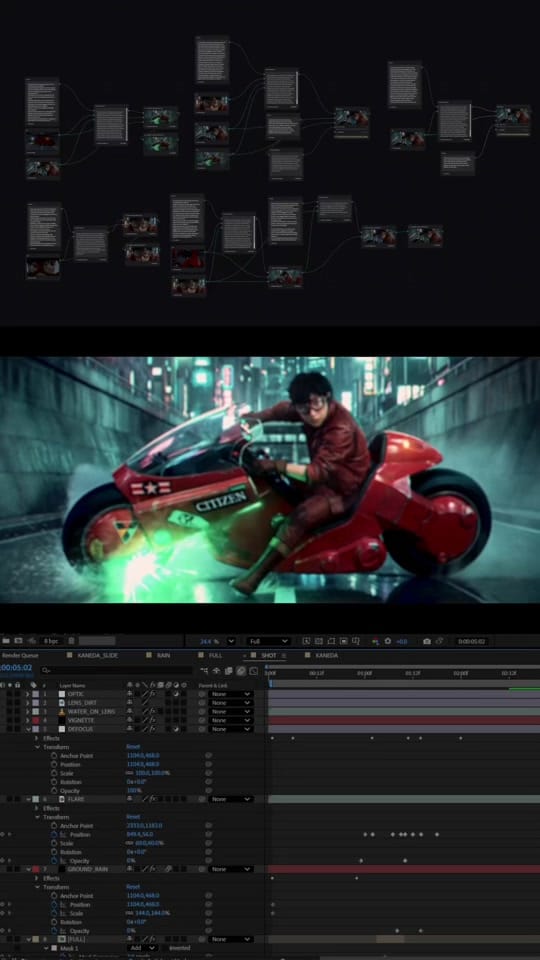This screenshot has height=960, width=540.
Task: Click the color management icon in the viewer bar
Action: (375, 641)
